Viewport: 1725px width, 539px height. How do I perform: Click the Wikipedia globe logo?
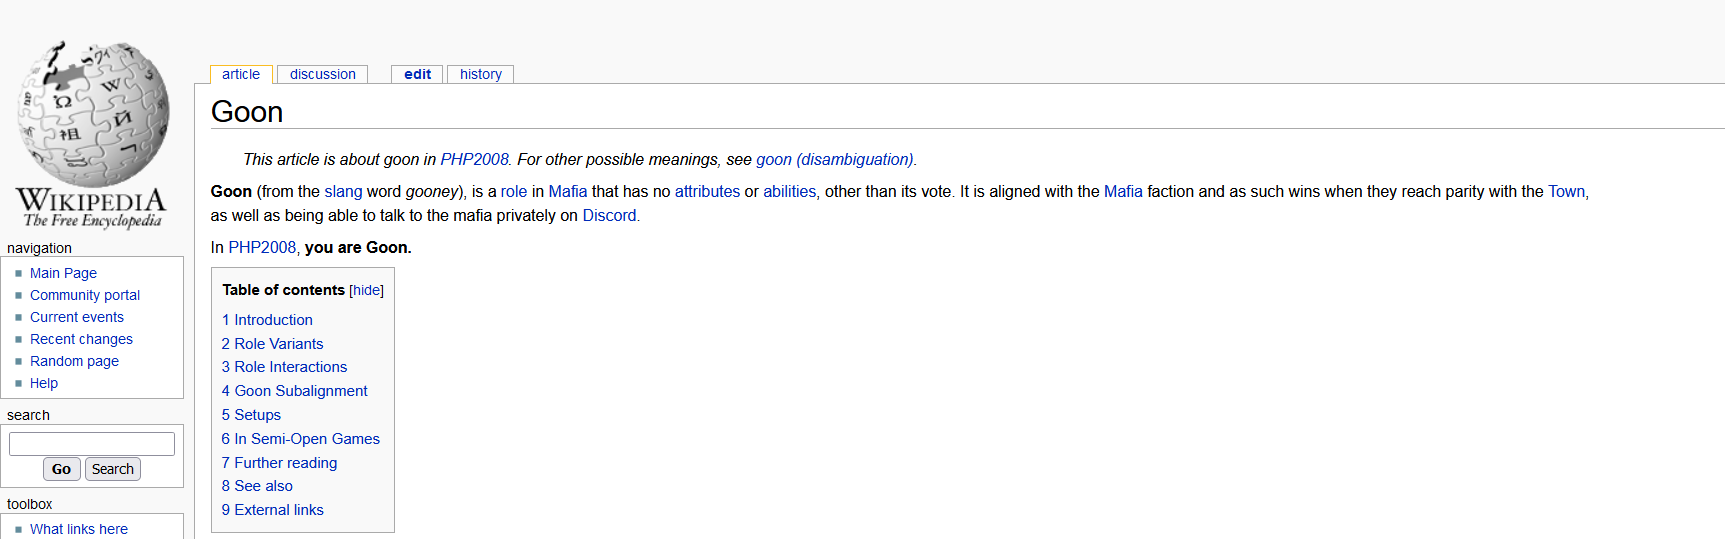pyautogui.click(x=92, y=135)
